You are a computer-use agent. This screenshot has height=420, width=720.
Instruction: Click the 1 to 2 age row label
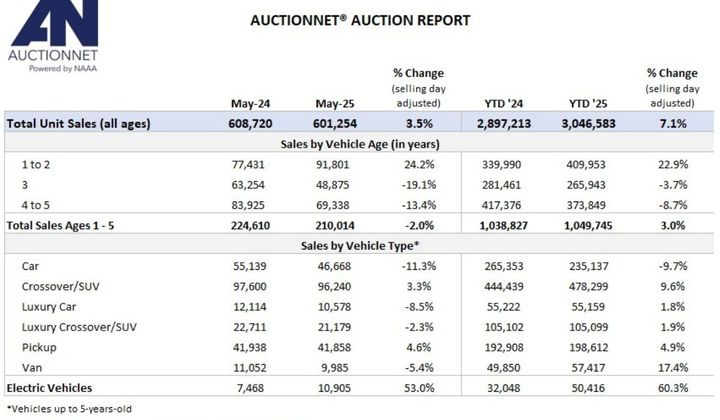(36, 164)
